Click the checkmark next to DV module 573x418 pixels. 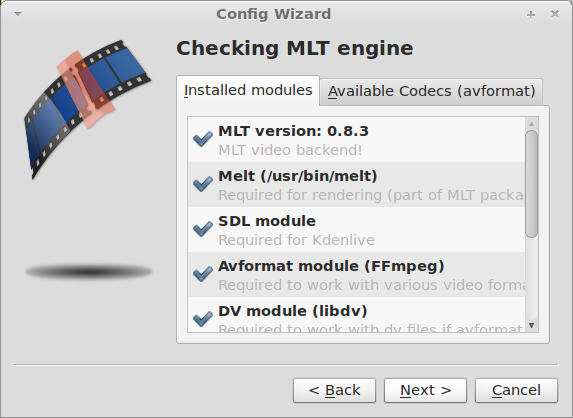[x=203, y=319]
